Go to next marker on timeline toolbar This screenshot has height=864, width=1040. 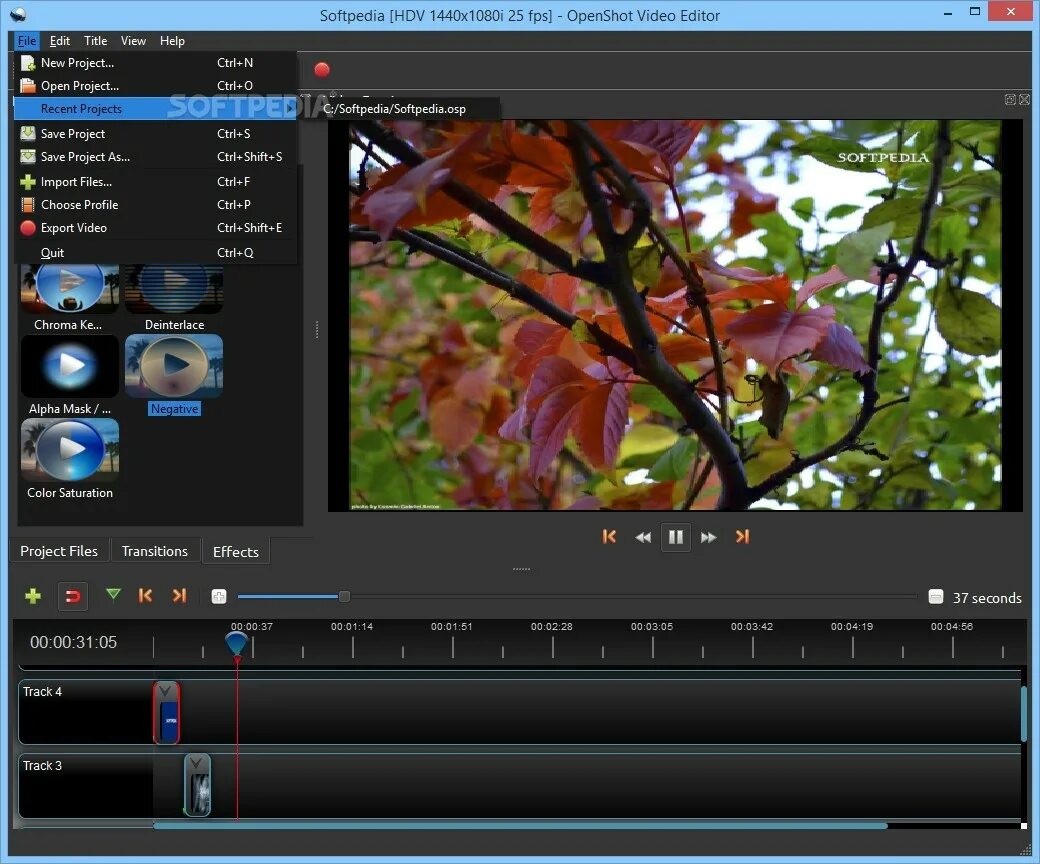coord(179,595)
